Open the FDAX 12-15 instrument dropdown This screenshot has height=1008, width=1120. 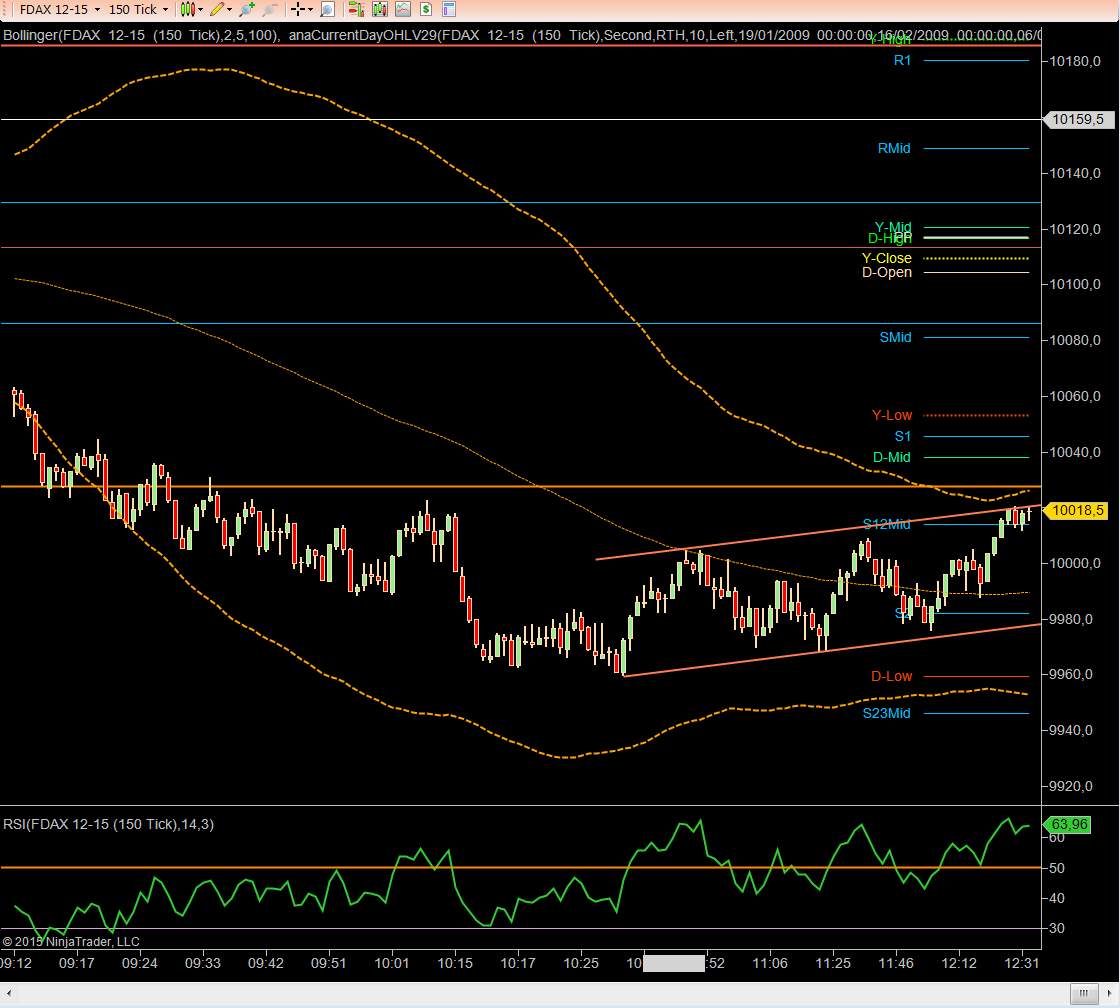pyautogui.click(x=60, y=9)
